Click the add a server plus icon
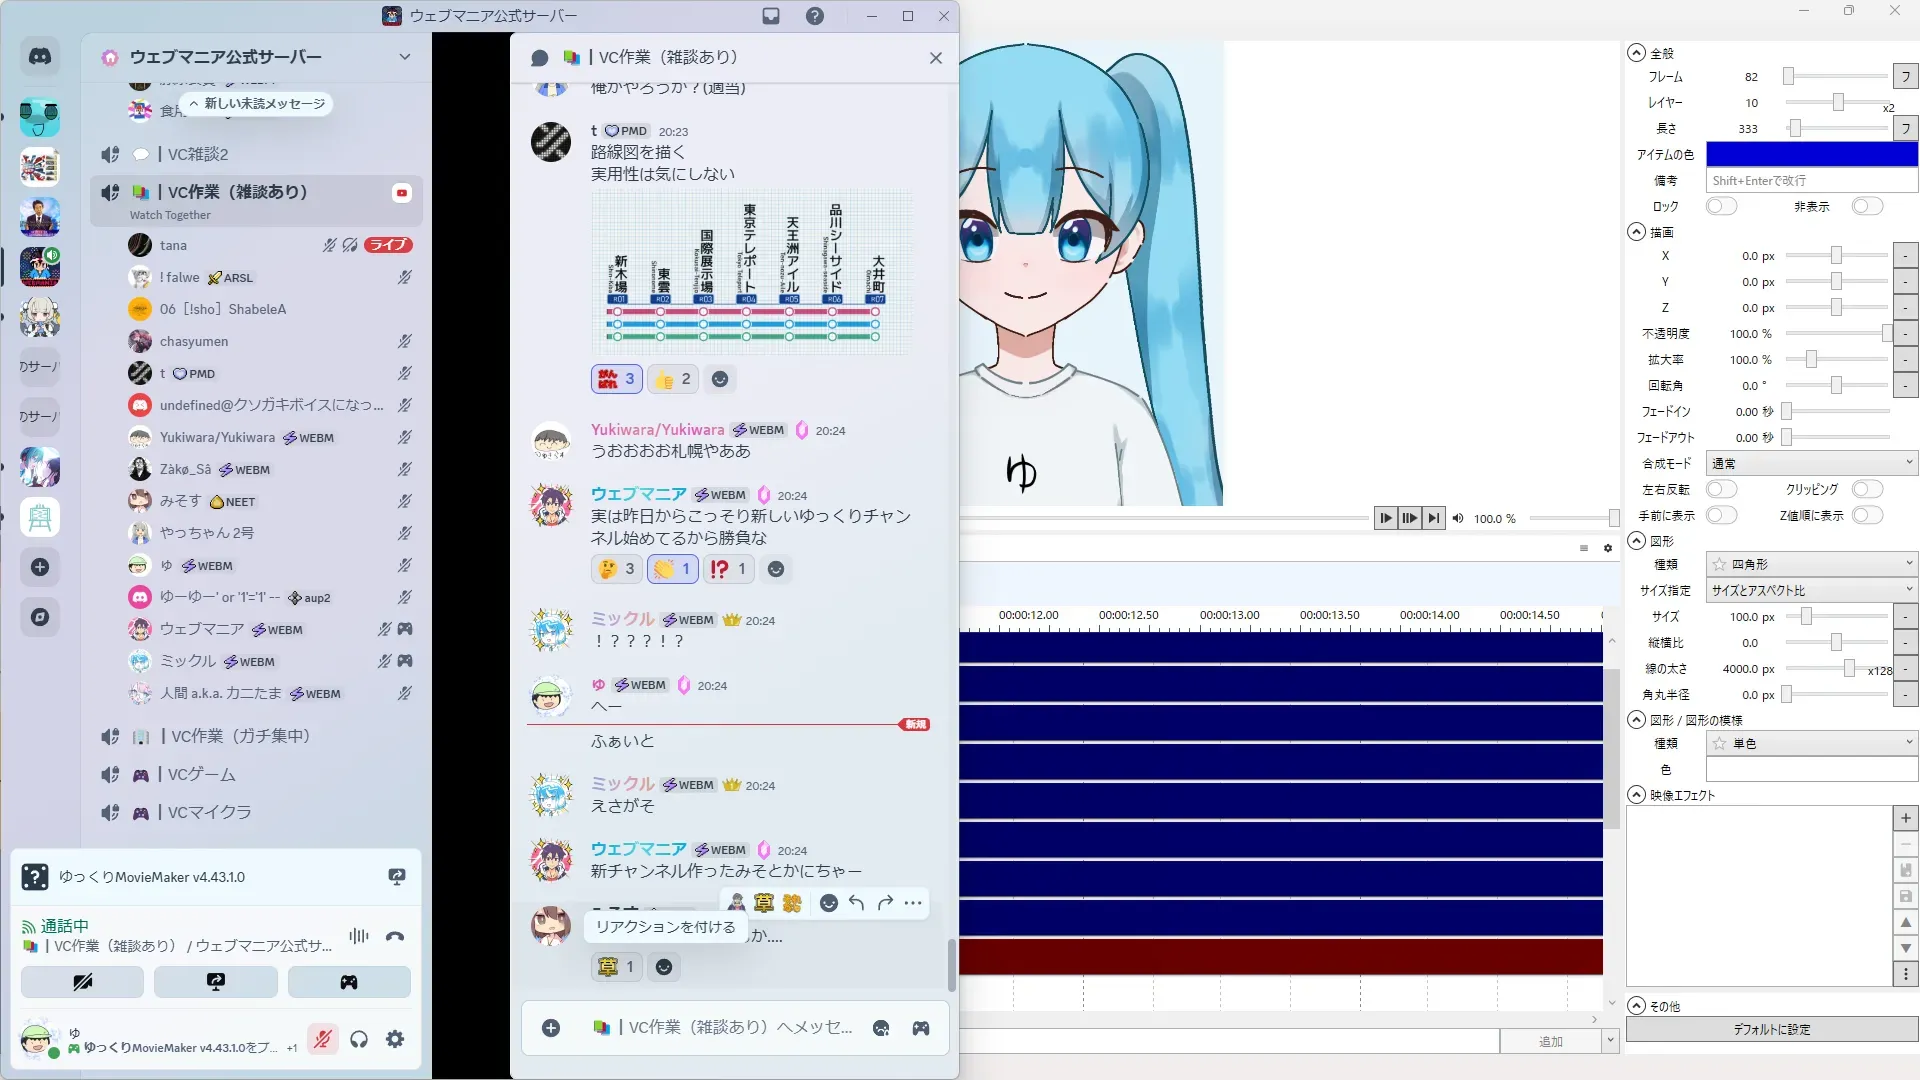 point(40,567)
